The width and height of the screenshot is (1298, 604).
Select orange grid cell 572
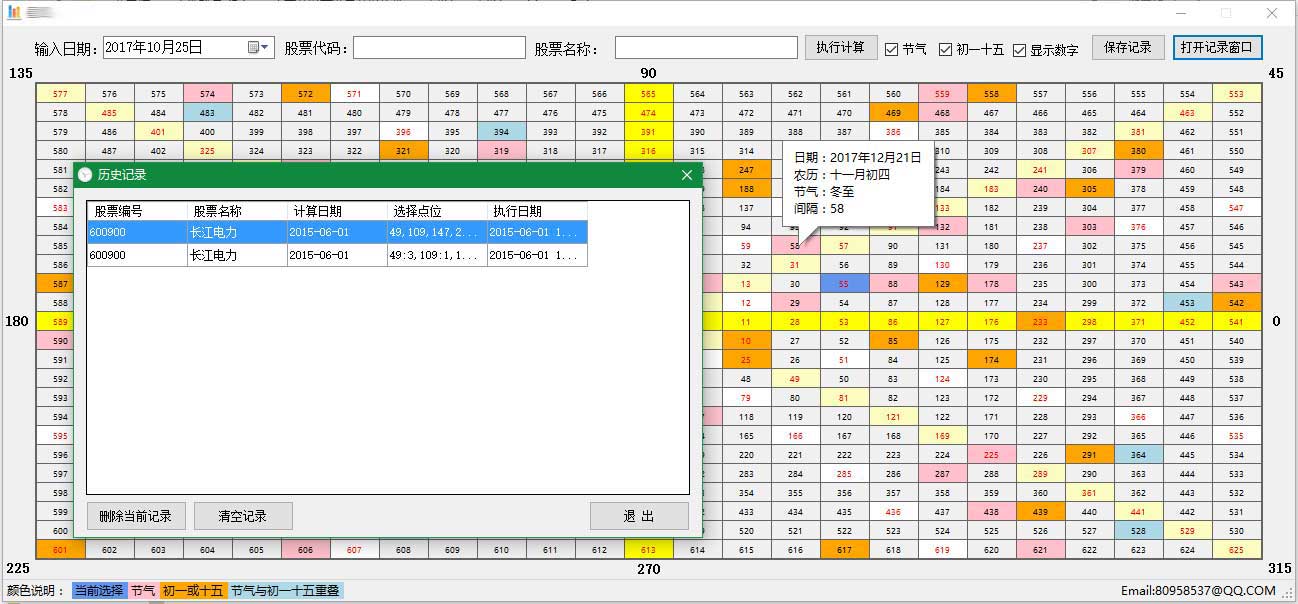coord(305,94)
